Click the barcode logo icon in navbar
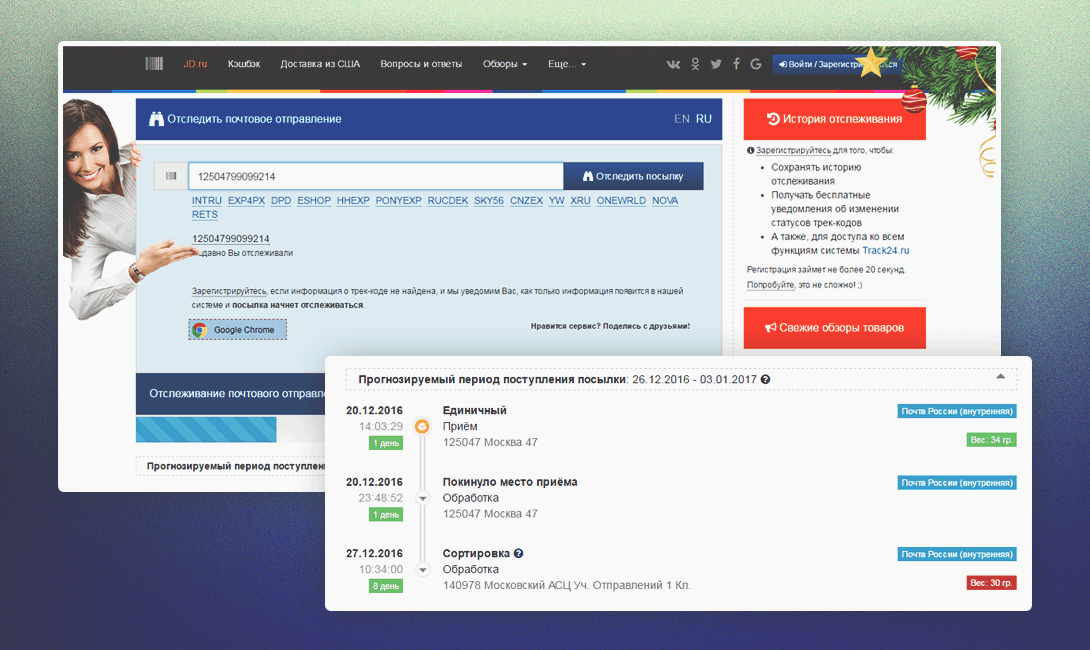 point(154,64)
